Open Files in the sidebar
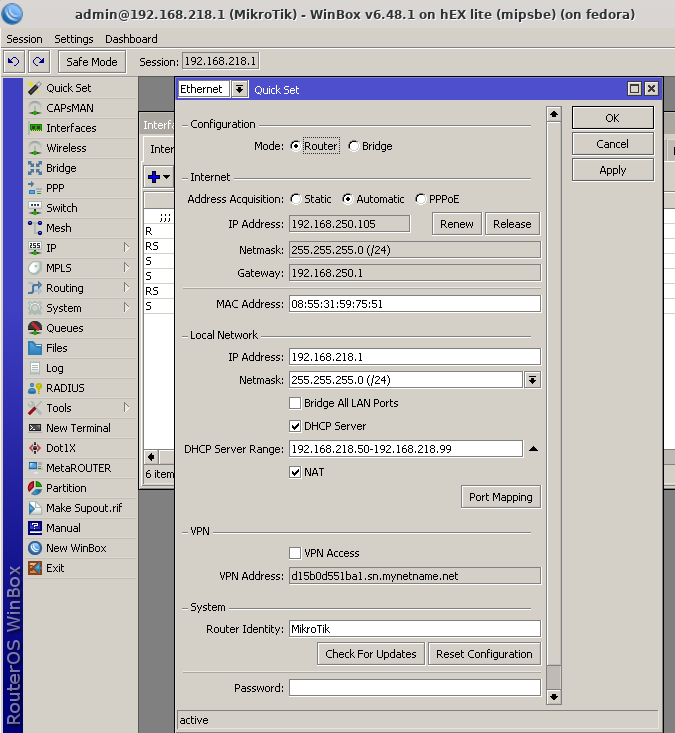 point(80,348)
